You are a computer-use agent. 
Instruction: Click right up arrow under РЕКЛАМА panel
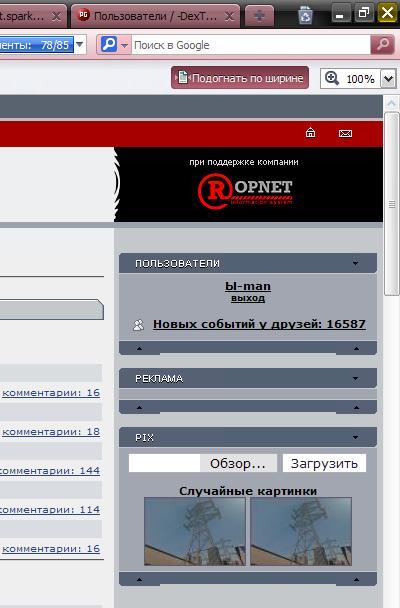[x=356, y=408]
